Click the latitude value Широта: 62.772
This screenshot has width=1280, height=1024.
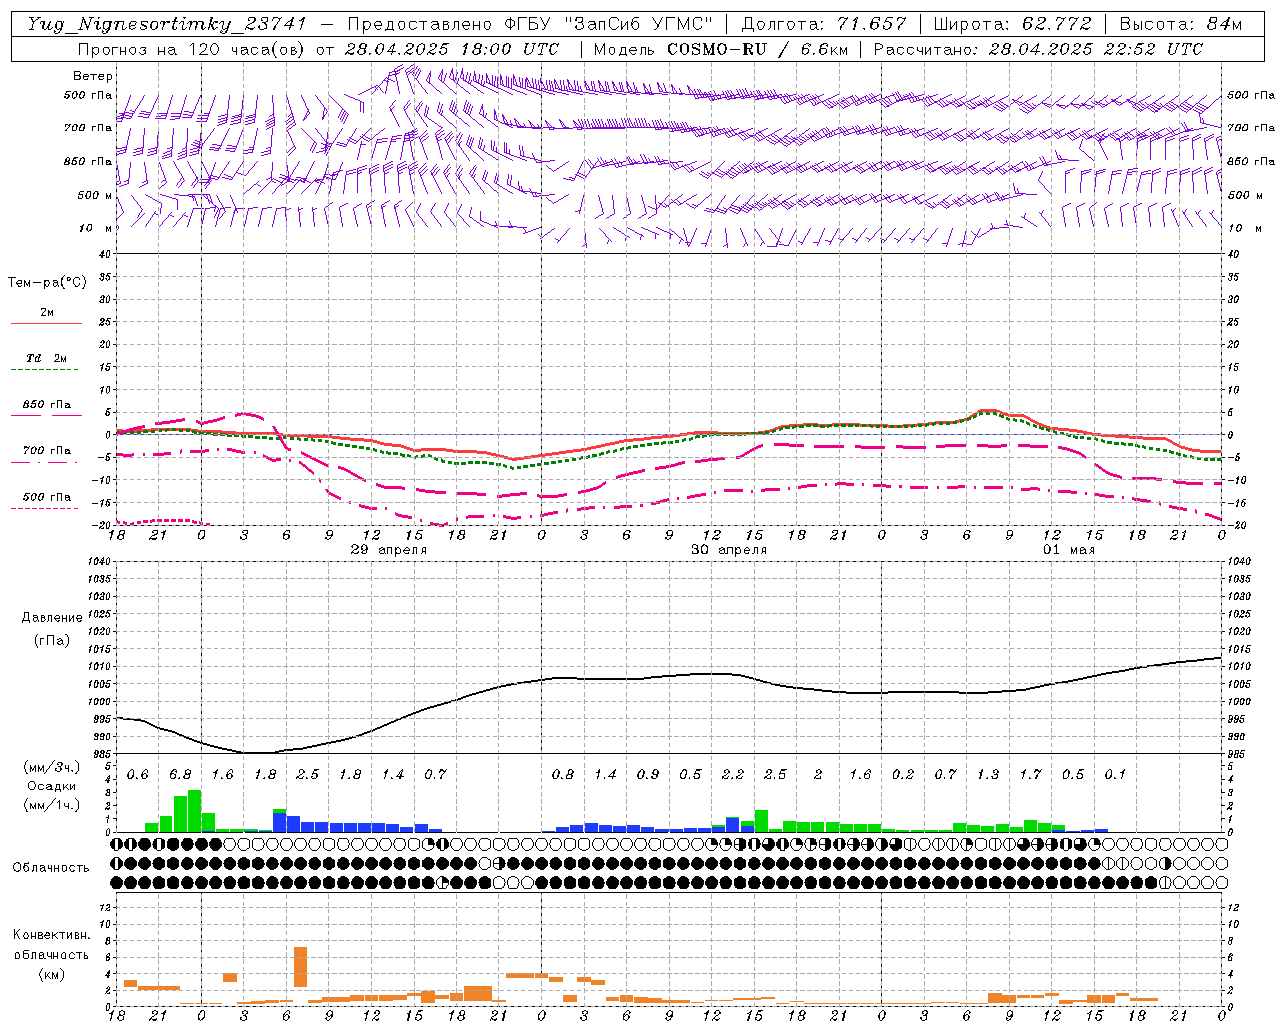(1014, 24)
